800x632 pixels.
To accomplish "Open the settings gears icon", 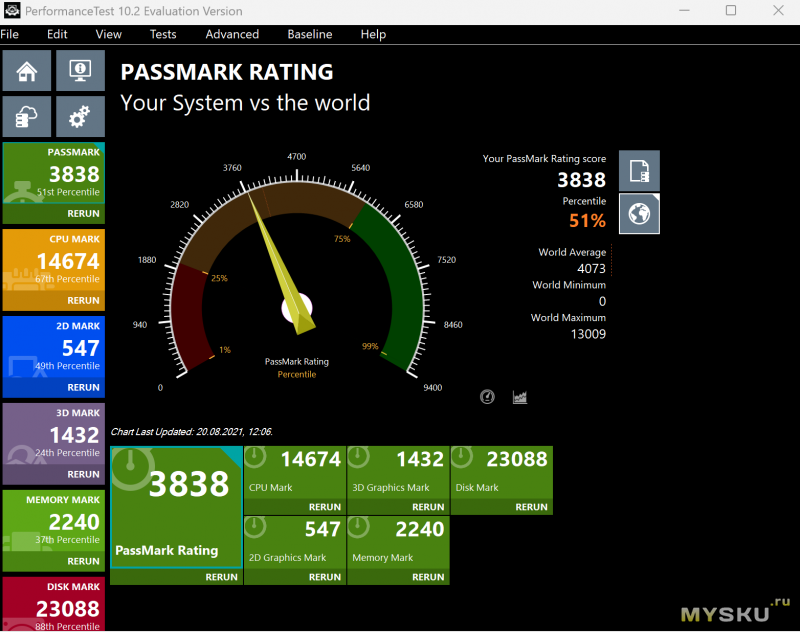I will (80, 118).
